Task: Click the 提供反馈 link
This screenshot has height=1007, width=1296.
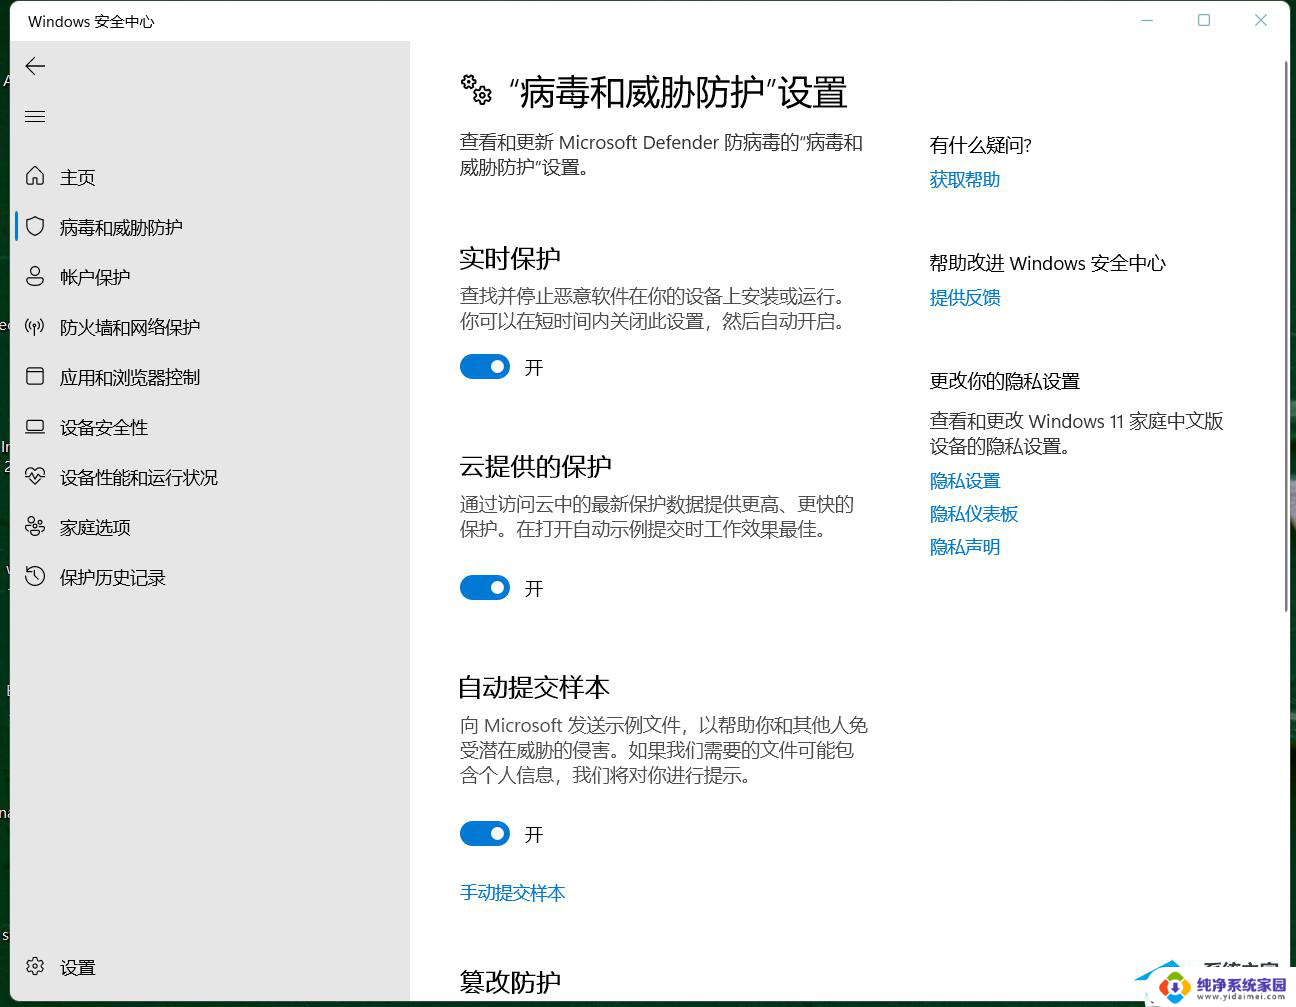Action: coord(964,298)
